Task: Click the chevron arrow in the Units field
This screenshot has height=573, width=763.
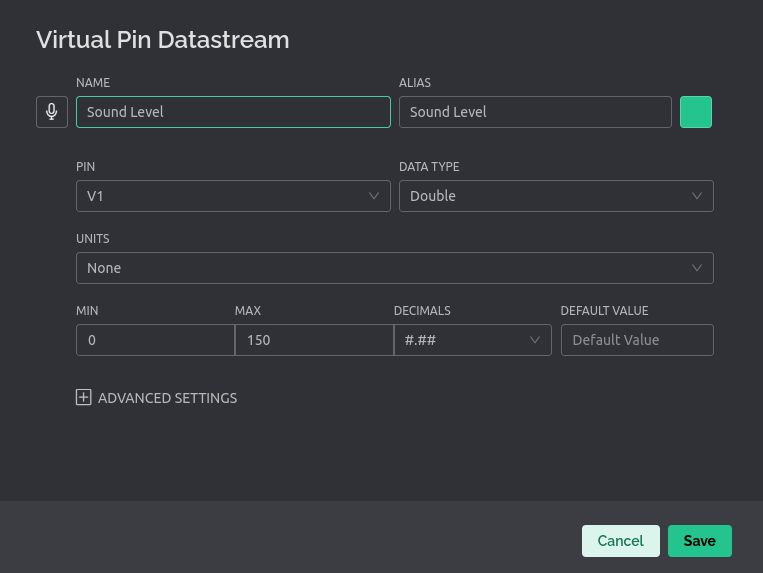Action: tap(698, 268)
